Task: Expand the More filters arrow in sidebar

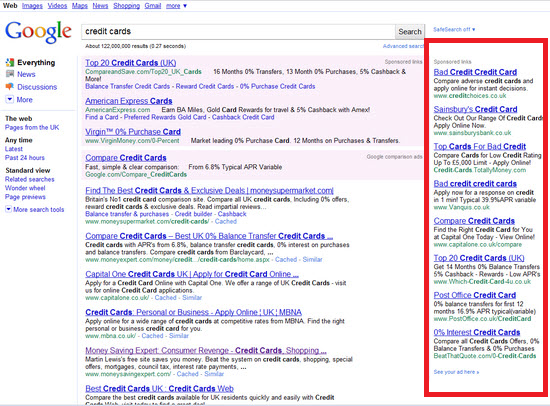Action: point(10,100)
